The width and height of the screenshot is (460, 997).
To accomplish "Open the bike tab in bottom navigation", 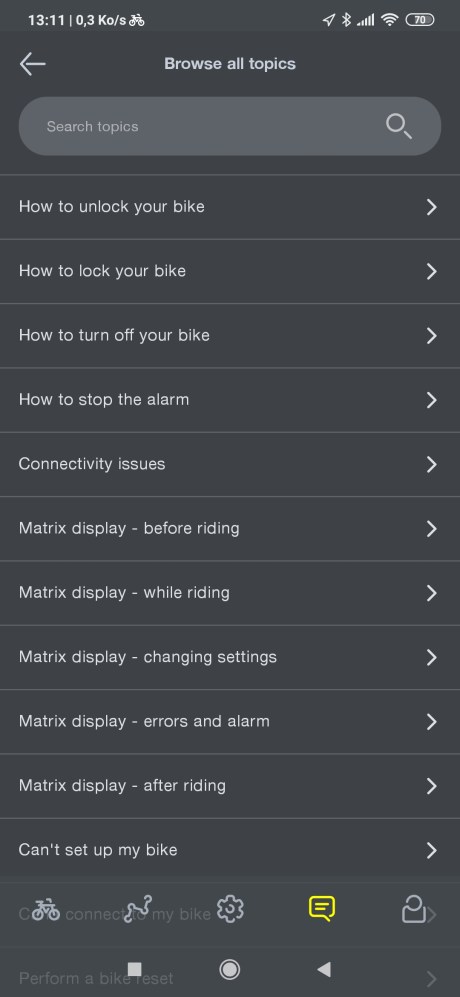I will point(46,909).
